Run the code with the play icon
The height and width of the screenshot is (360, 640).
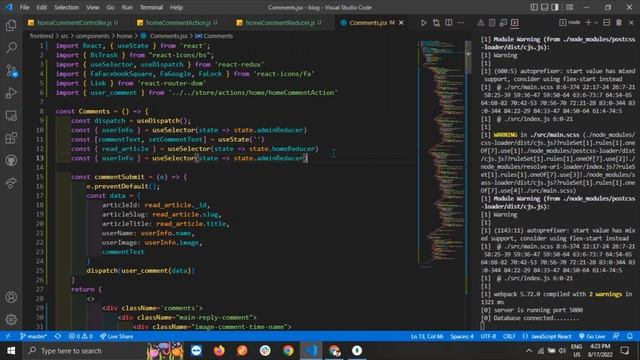(x=424, y=23)
